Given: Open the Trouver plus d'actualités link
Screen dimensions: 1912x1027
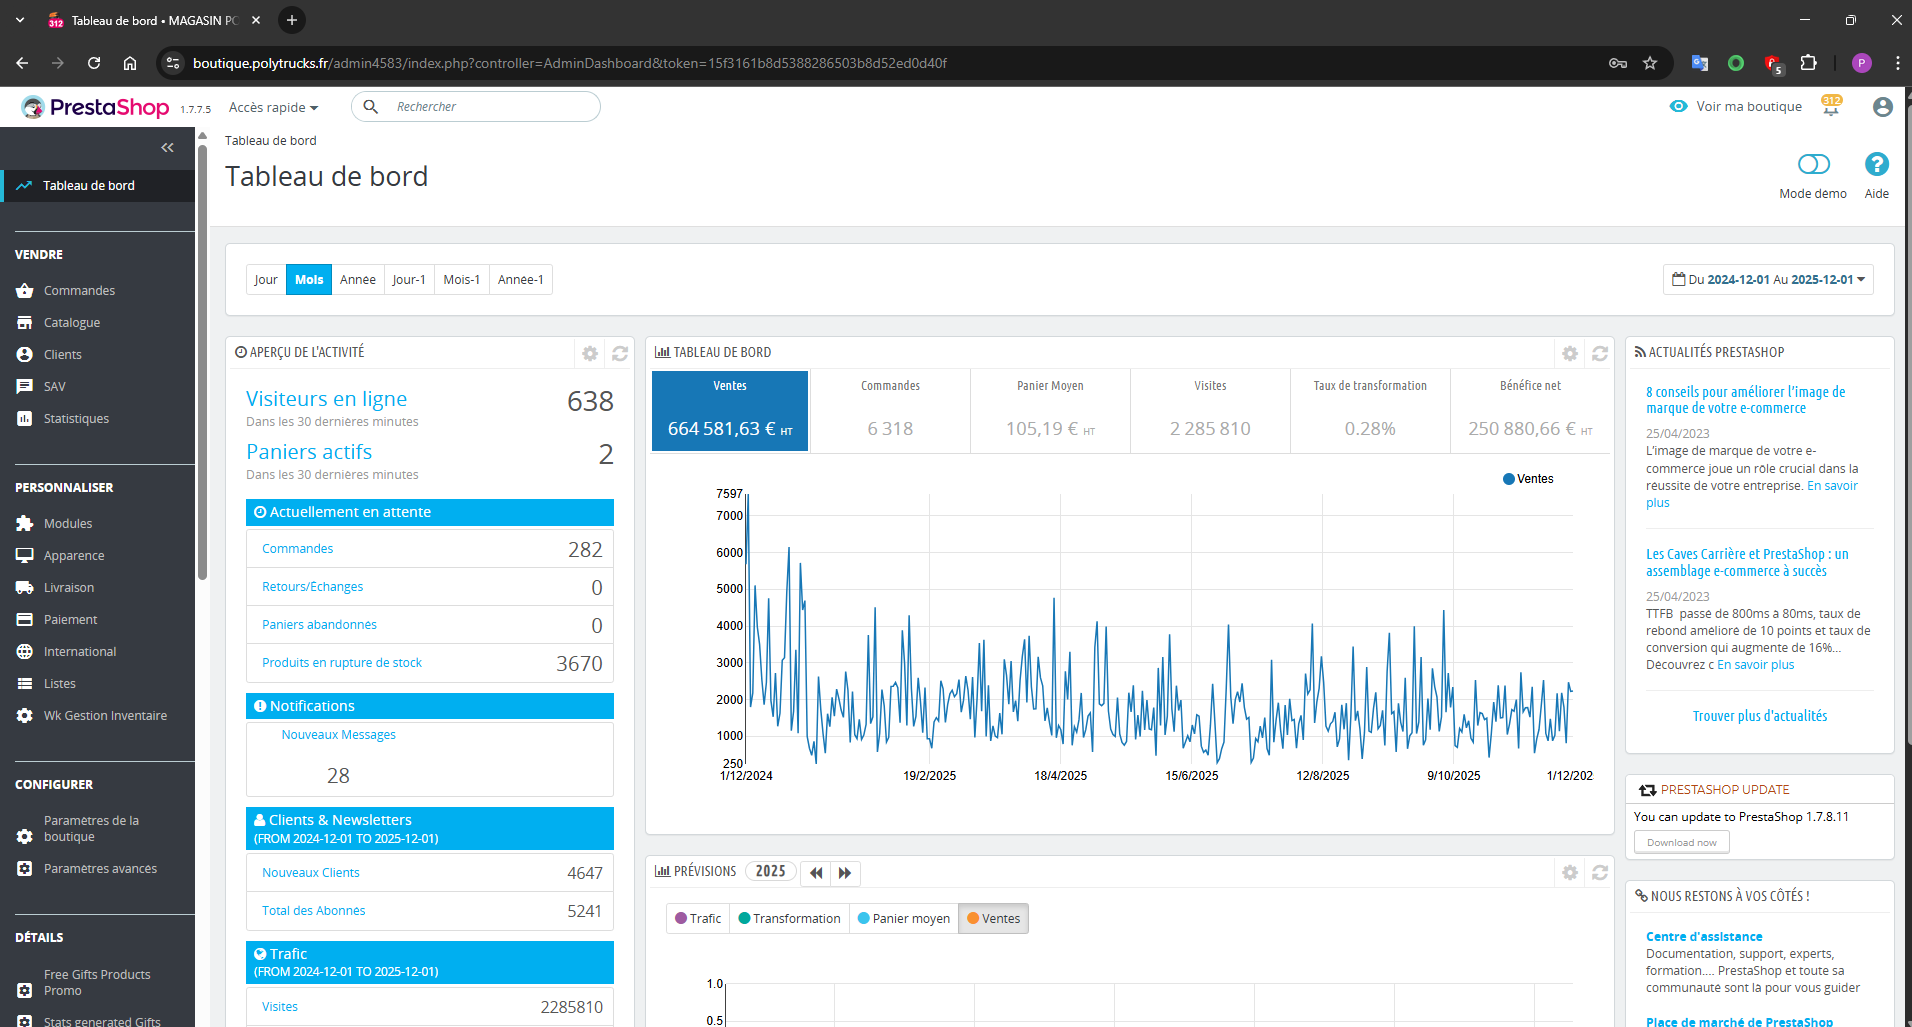Looking at the screenshot, I should point(1759,716).
